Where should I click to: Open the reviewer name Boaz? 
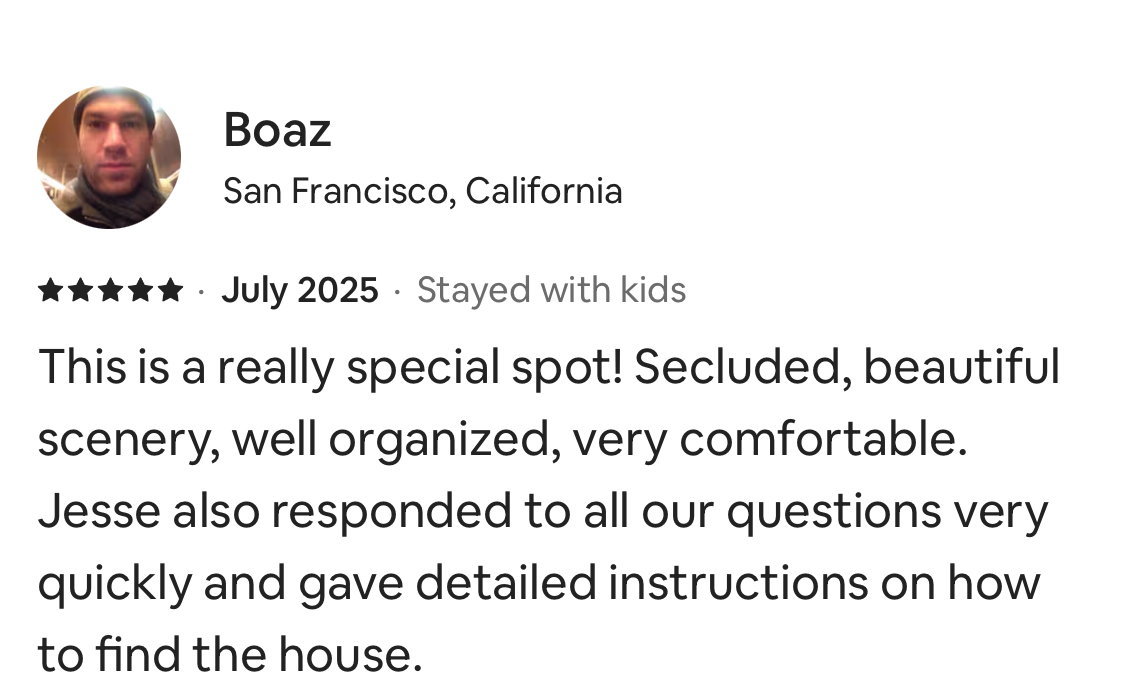point(277,130)
